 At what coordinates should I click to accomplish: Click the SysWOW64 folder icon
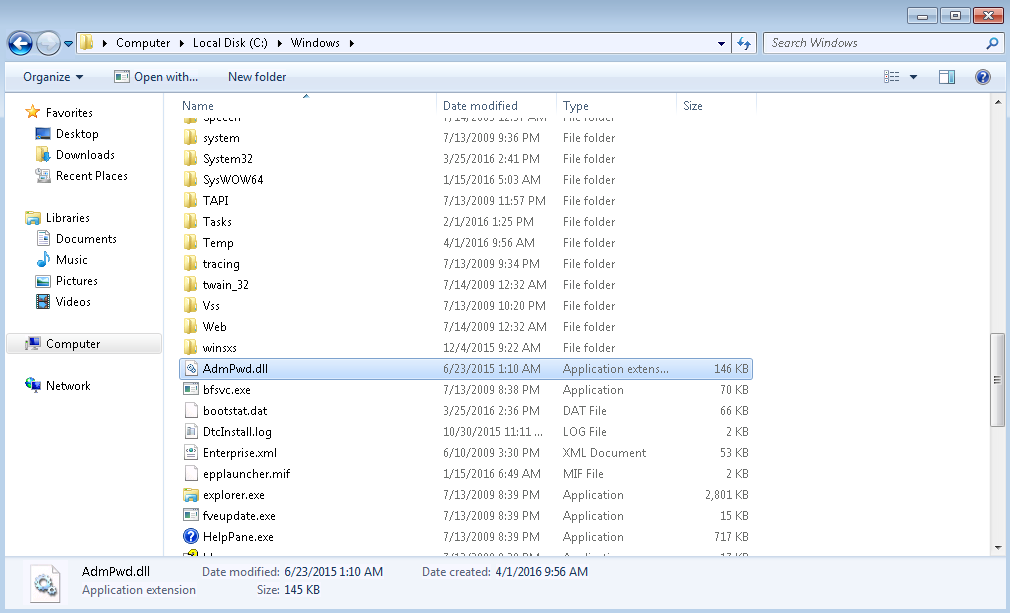coord(190,179)
